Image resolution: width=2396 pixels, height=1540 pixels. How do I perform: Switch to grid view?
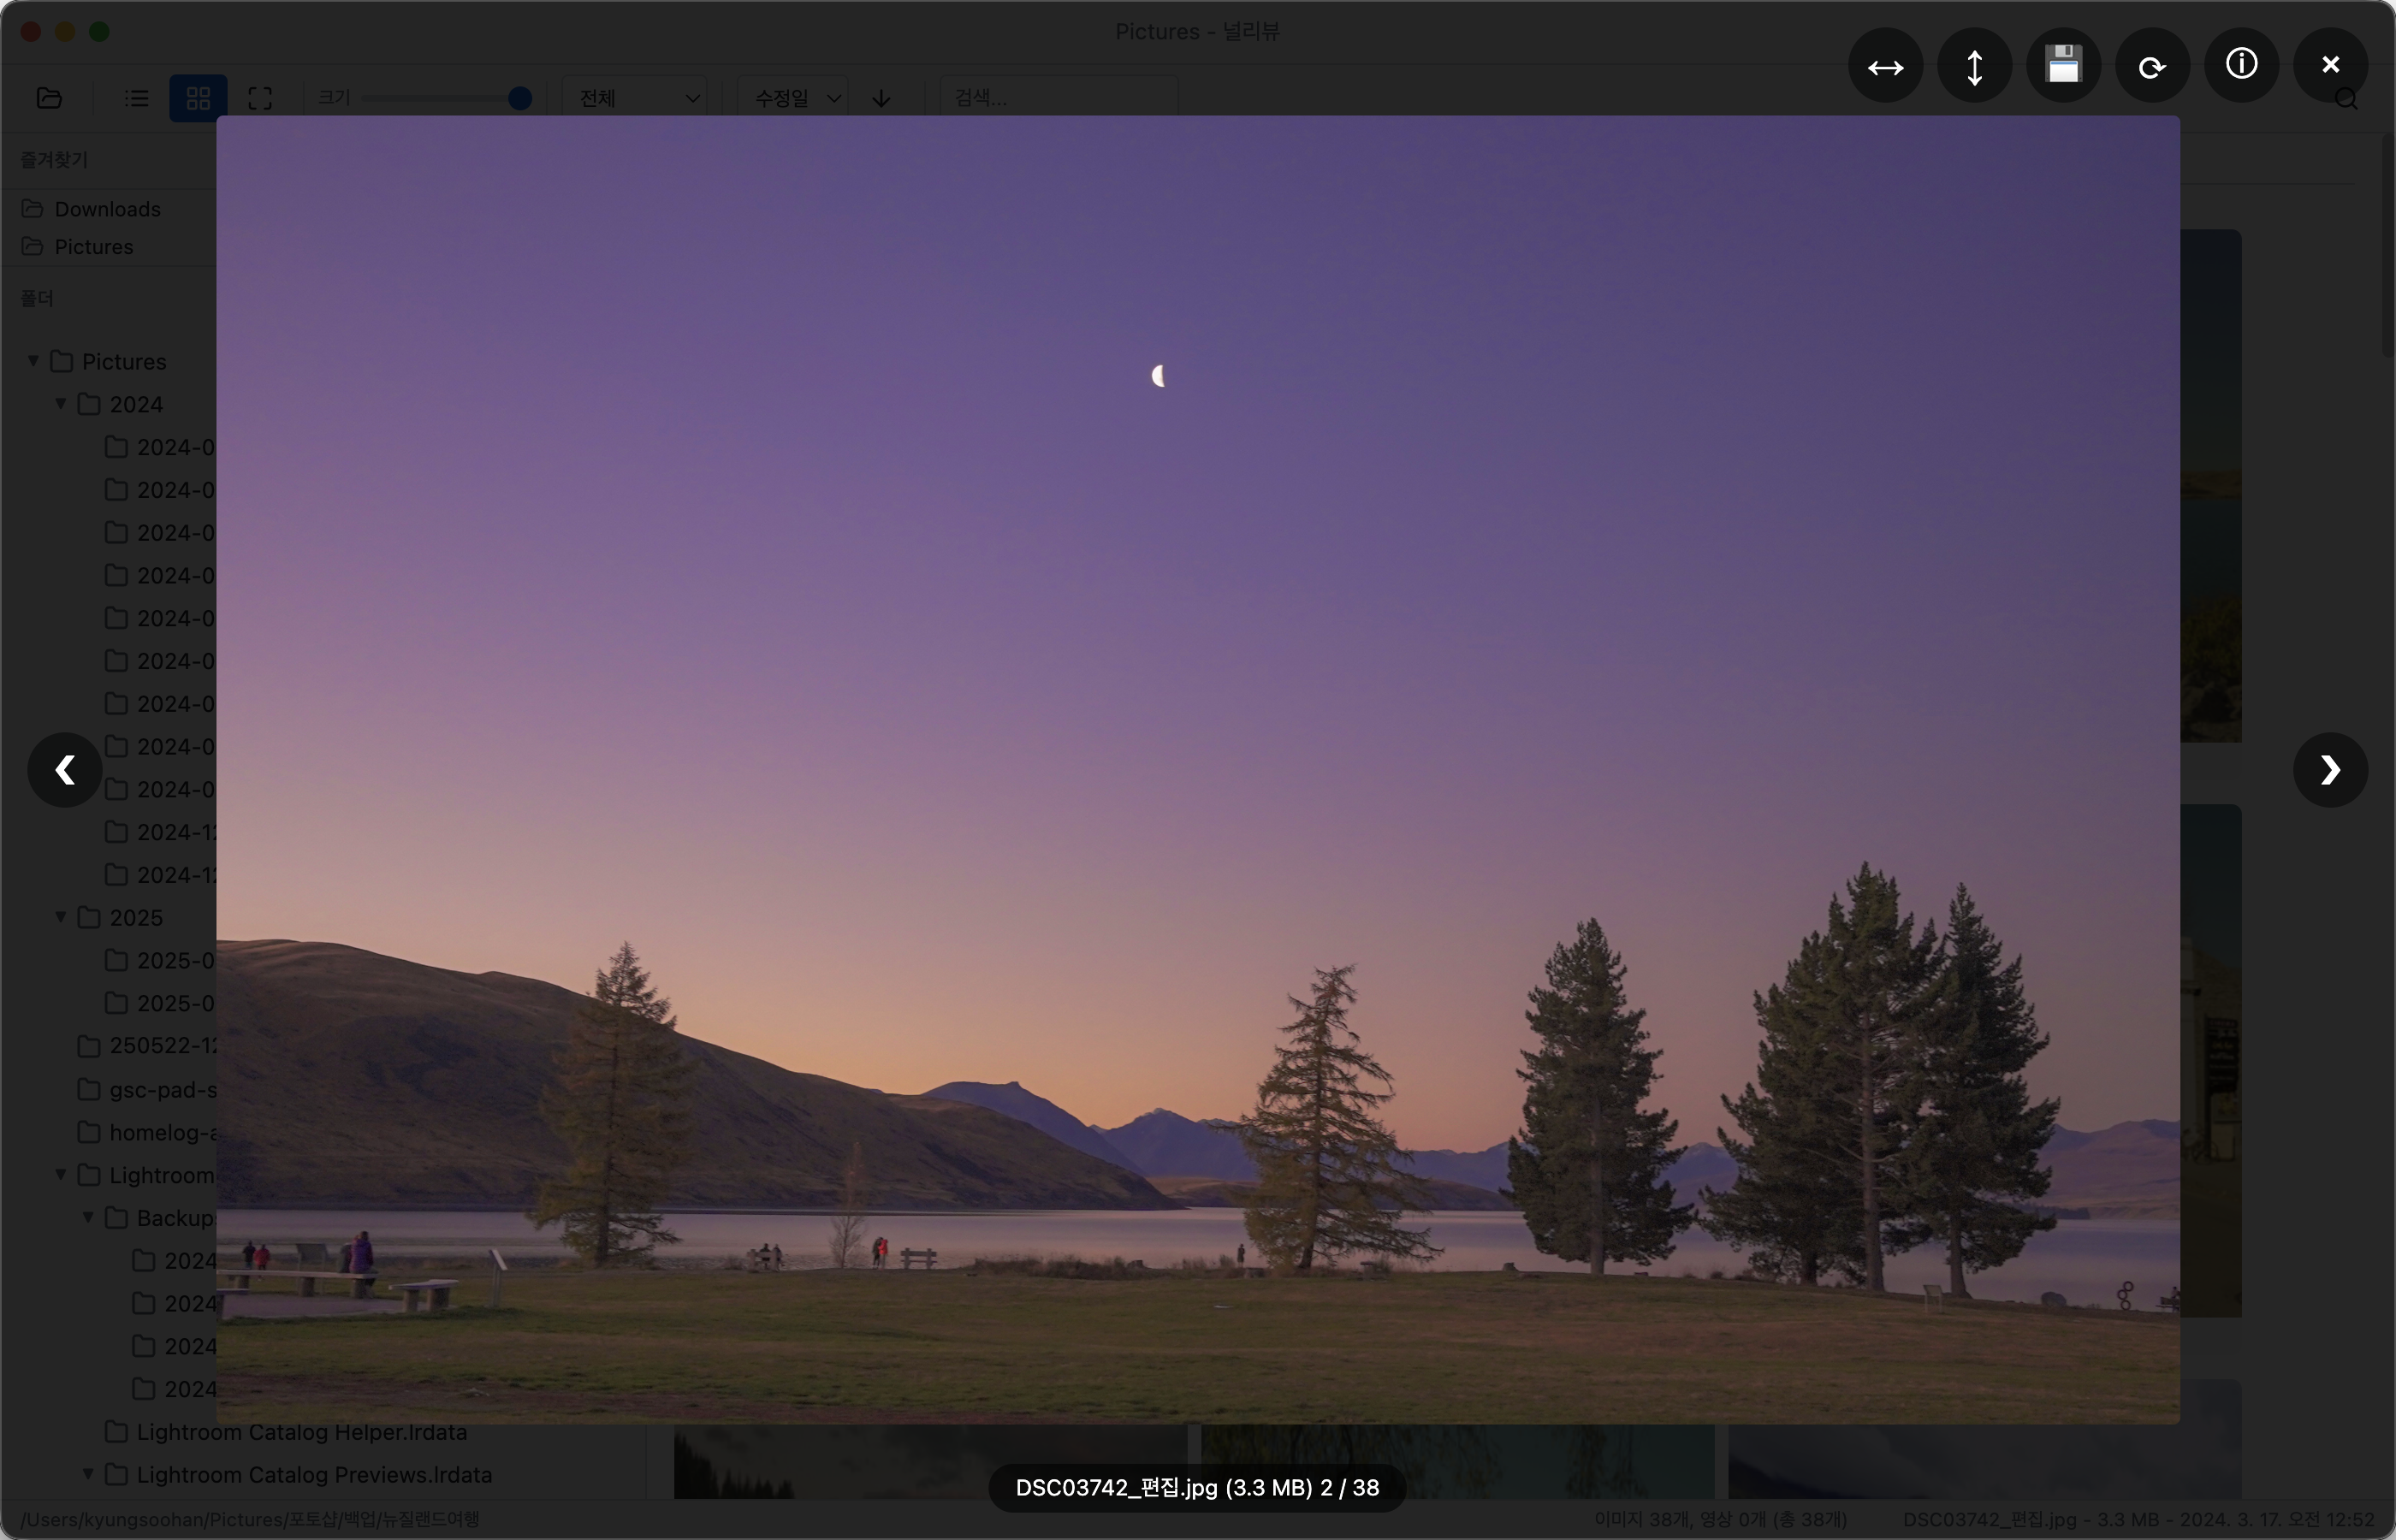click(x=198, y=98)
